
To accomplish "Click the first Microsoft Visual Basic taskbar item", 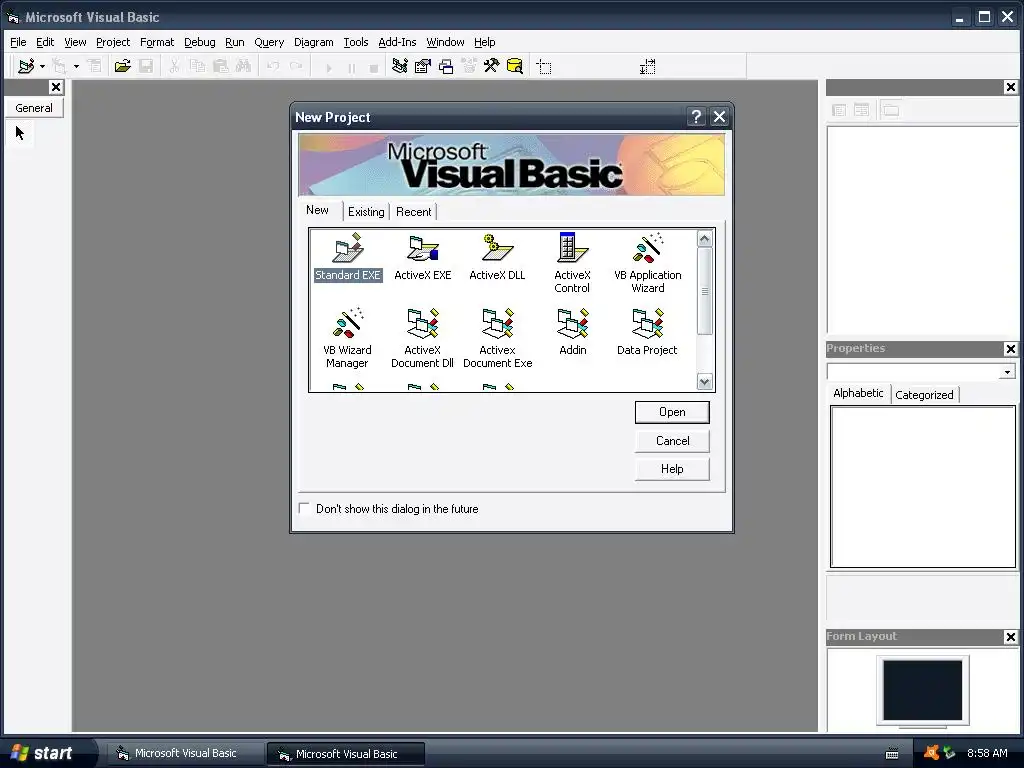I will coord(185,754).
